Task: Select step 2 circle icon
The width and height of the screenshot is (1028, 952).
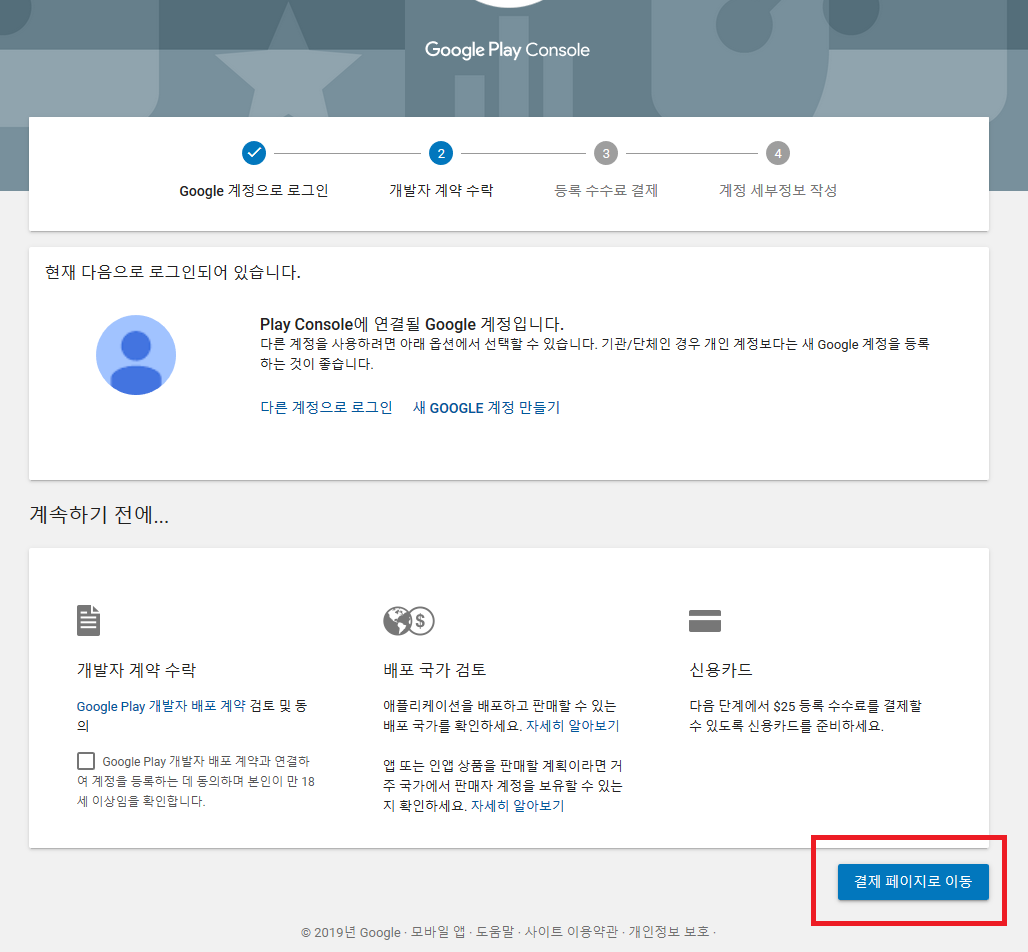Action: click(x=441, y=153)
